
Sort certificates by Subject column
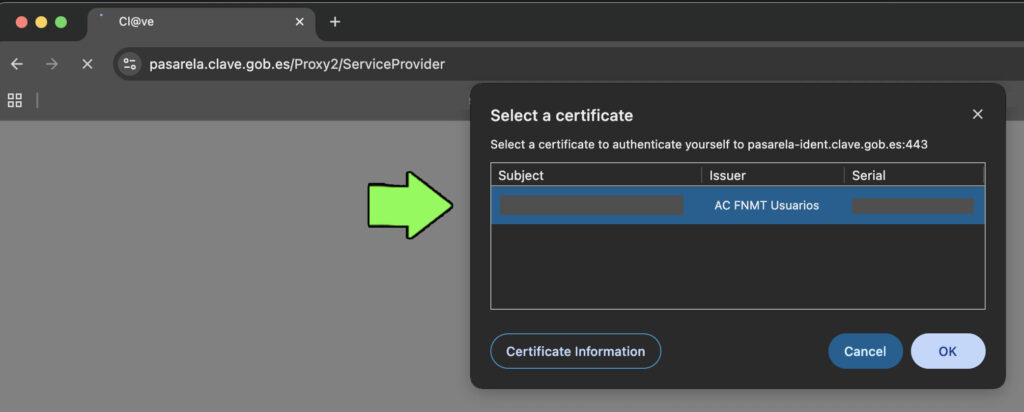tap(595, 175)
